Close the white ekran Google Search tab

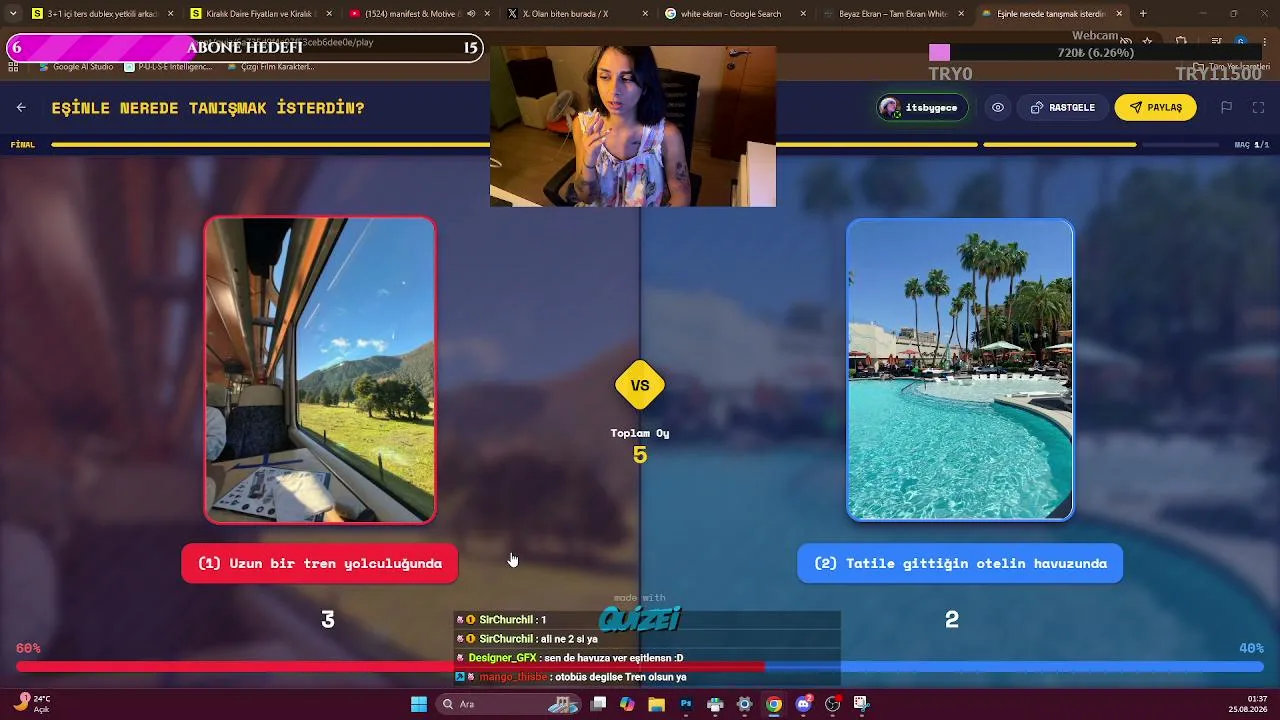coord(803,14)
